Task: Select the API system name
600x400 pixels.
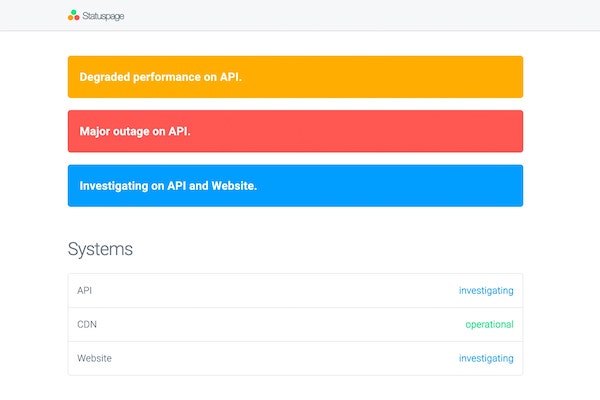Action: point(85,291)
